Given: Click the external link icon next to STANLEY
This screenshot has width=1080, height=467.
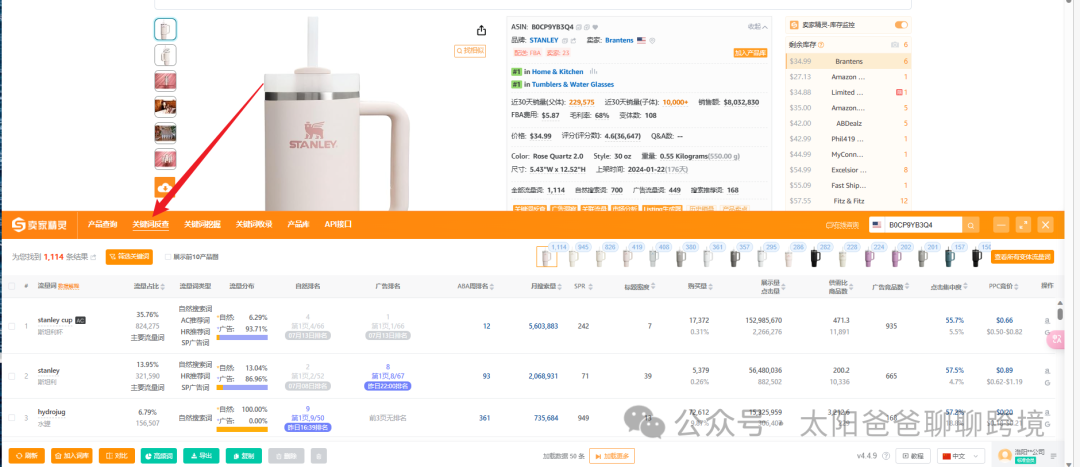Looking at the screenshot, I should tap(573, 41).
